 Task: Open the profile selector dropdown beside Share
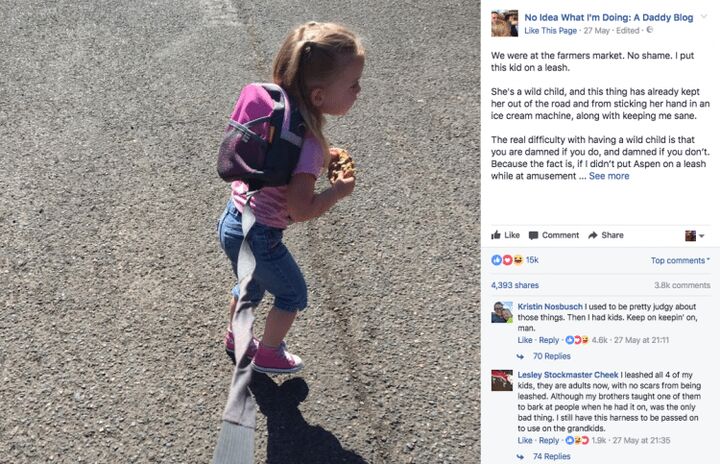pyautogui.click(x=694, y=236)
